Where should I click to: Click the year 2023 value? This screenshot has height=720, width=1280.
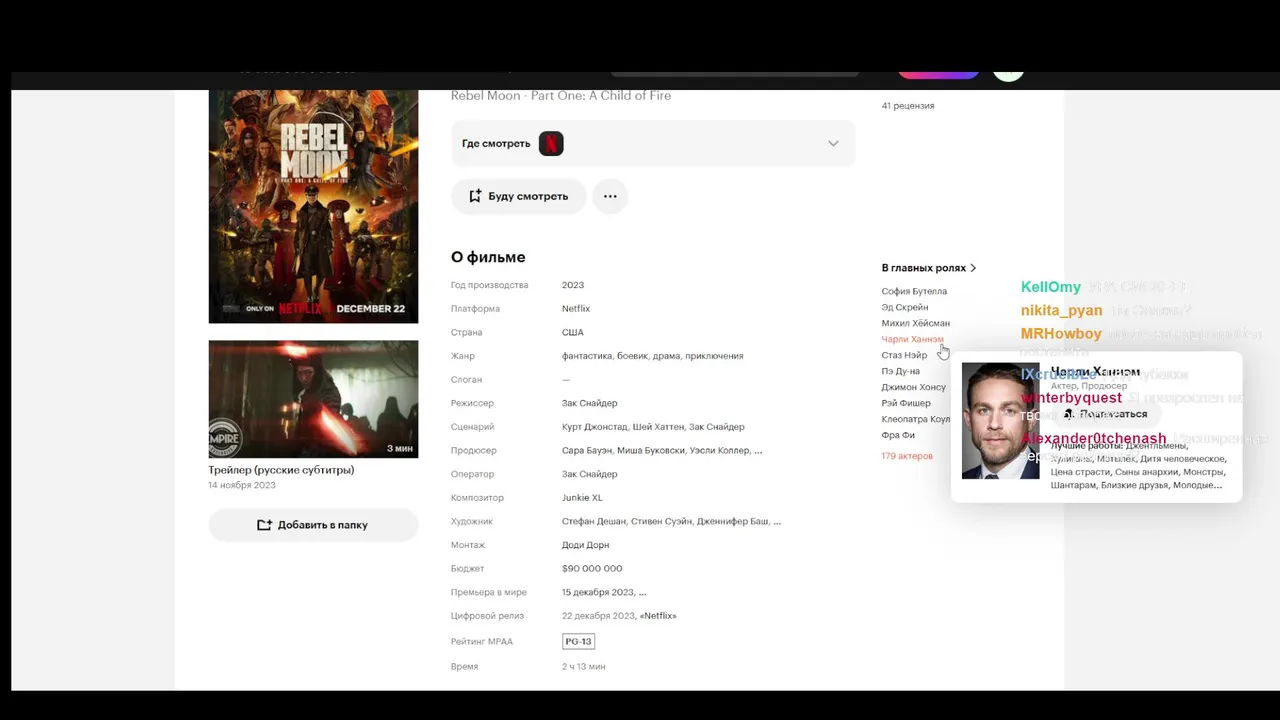pos(573,285)
